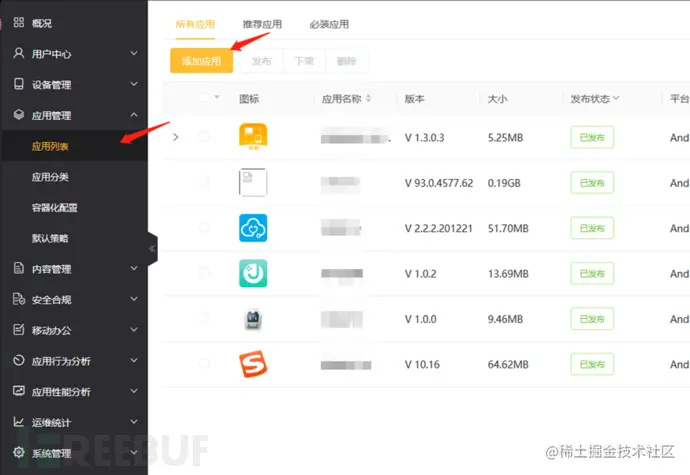Image resolution: width=690 pixels, height=475 pixels.
Task: Select the checkbox for the V 2.2.2.201221 row
Action: pyautogui.click(x=204, y=228)
